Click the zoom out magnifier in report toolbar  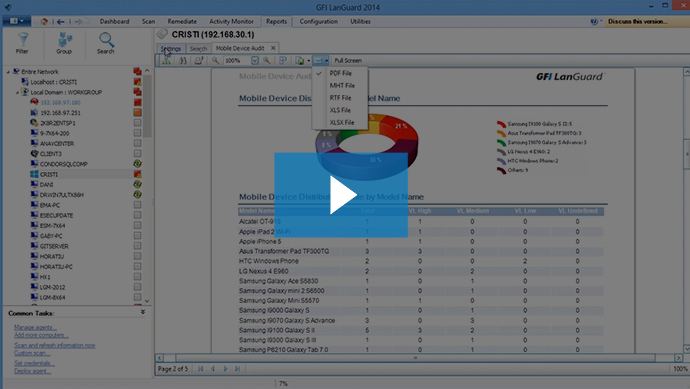215,61
